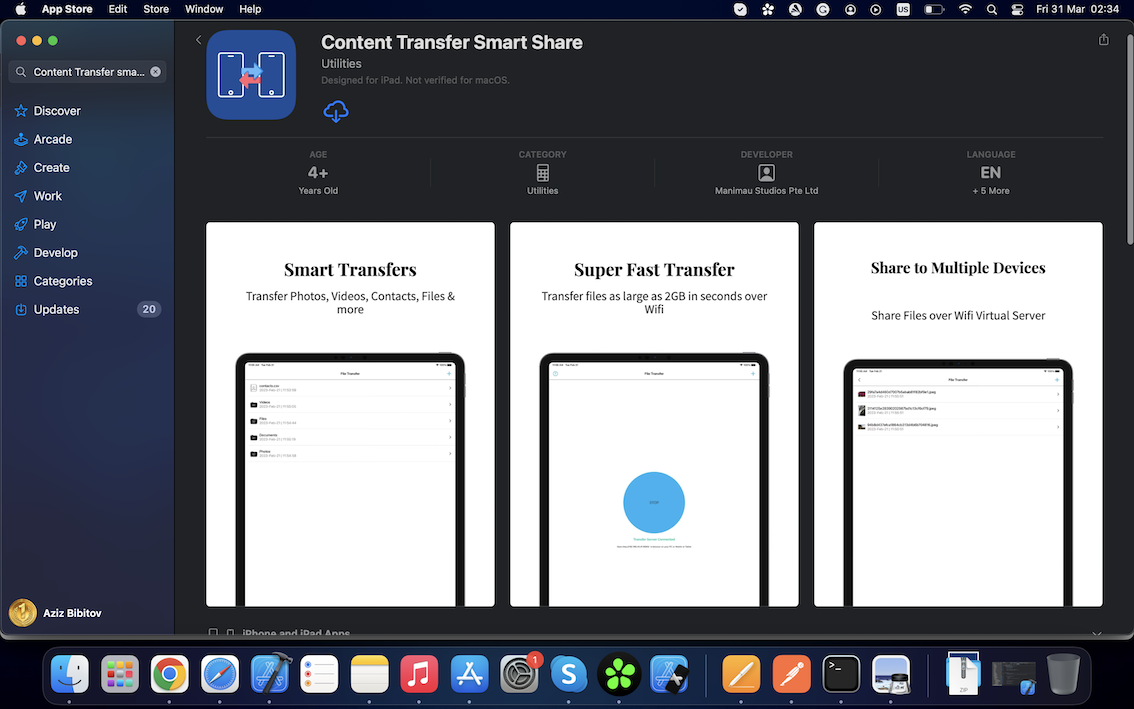
Task: Open Postman from the Dock
Action: tap(791, 674)
